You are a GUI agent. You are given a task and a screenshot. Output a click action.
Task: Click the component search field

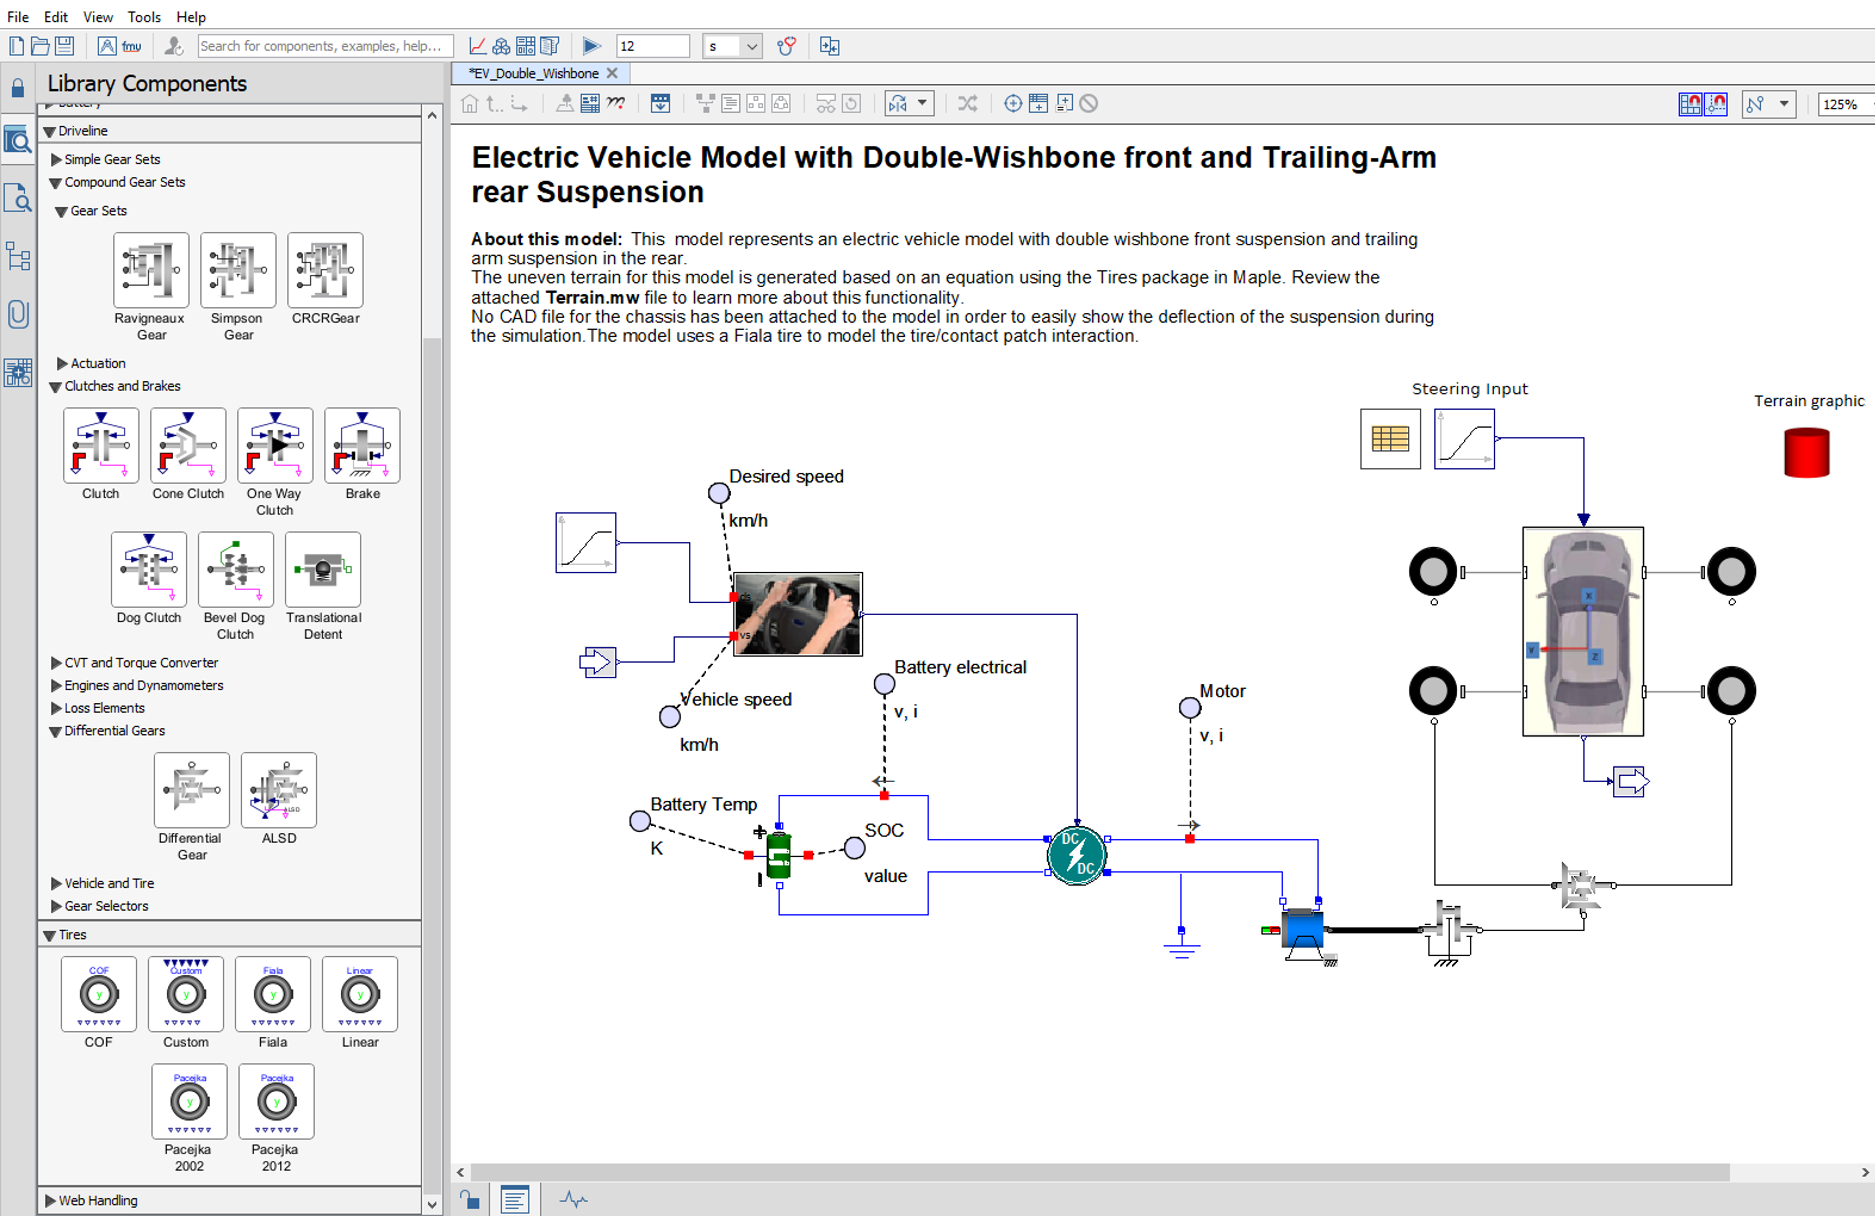tap(325, 46)
